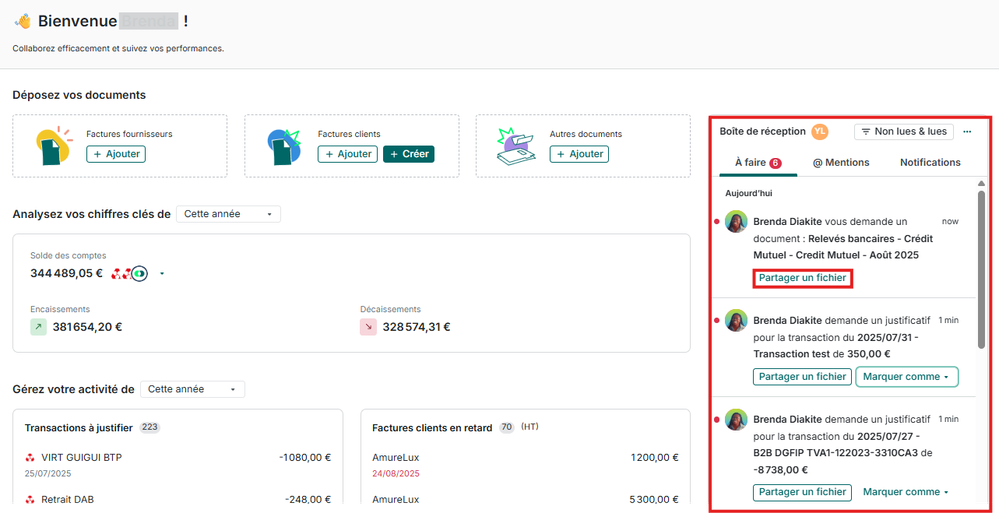Expand the account balance dropdown arrow
The height and width of the screenshot is (513, 999).
pyautogui.click(x=162, y=273)
